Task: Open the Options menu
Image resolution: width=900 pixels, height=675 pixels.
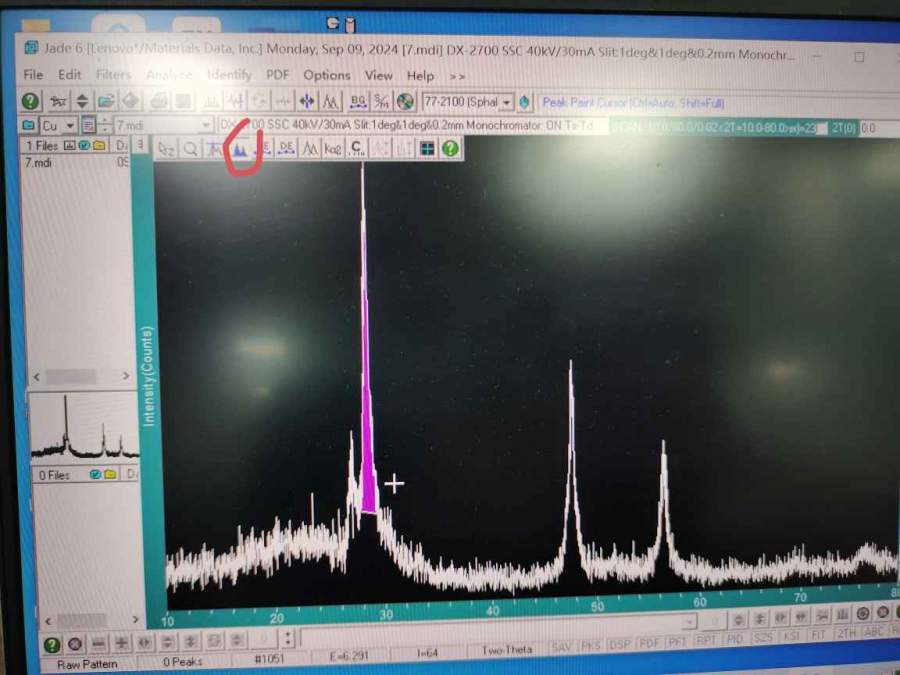Action: [x=327, y=75]
